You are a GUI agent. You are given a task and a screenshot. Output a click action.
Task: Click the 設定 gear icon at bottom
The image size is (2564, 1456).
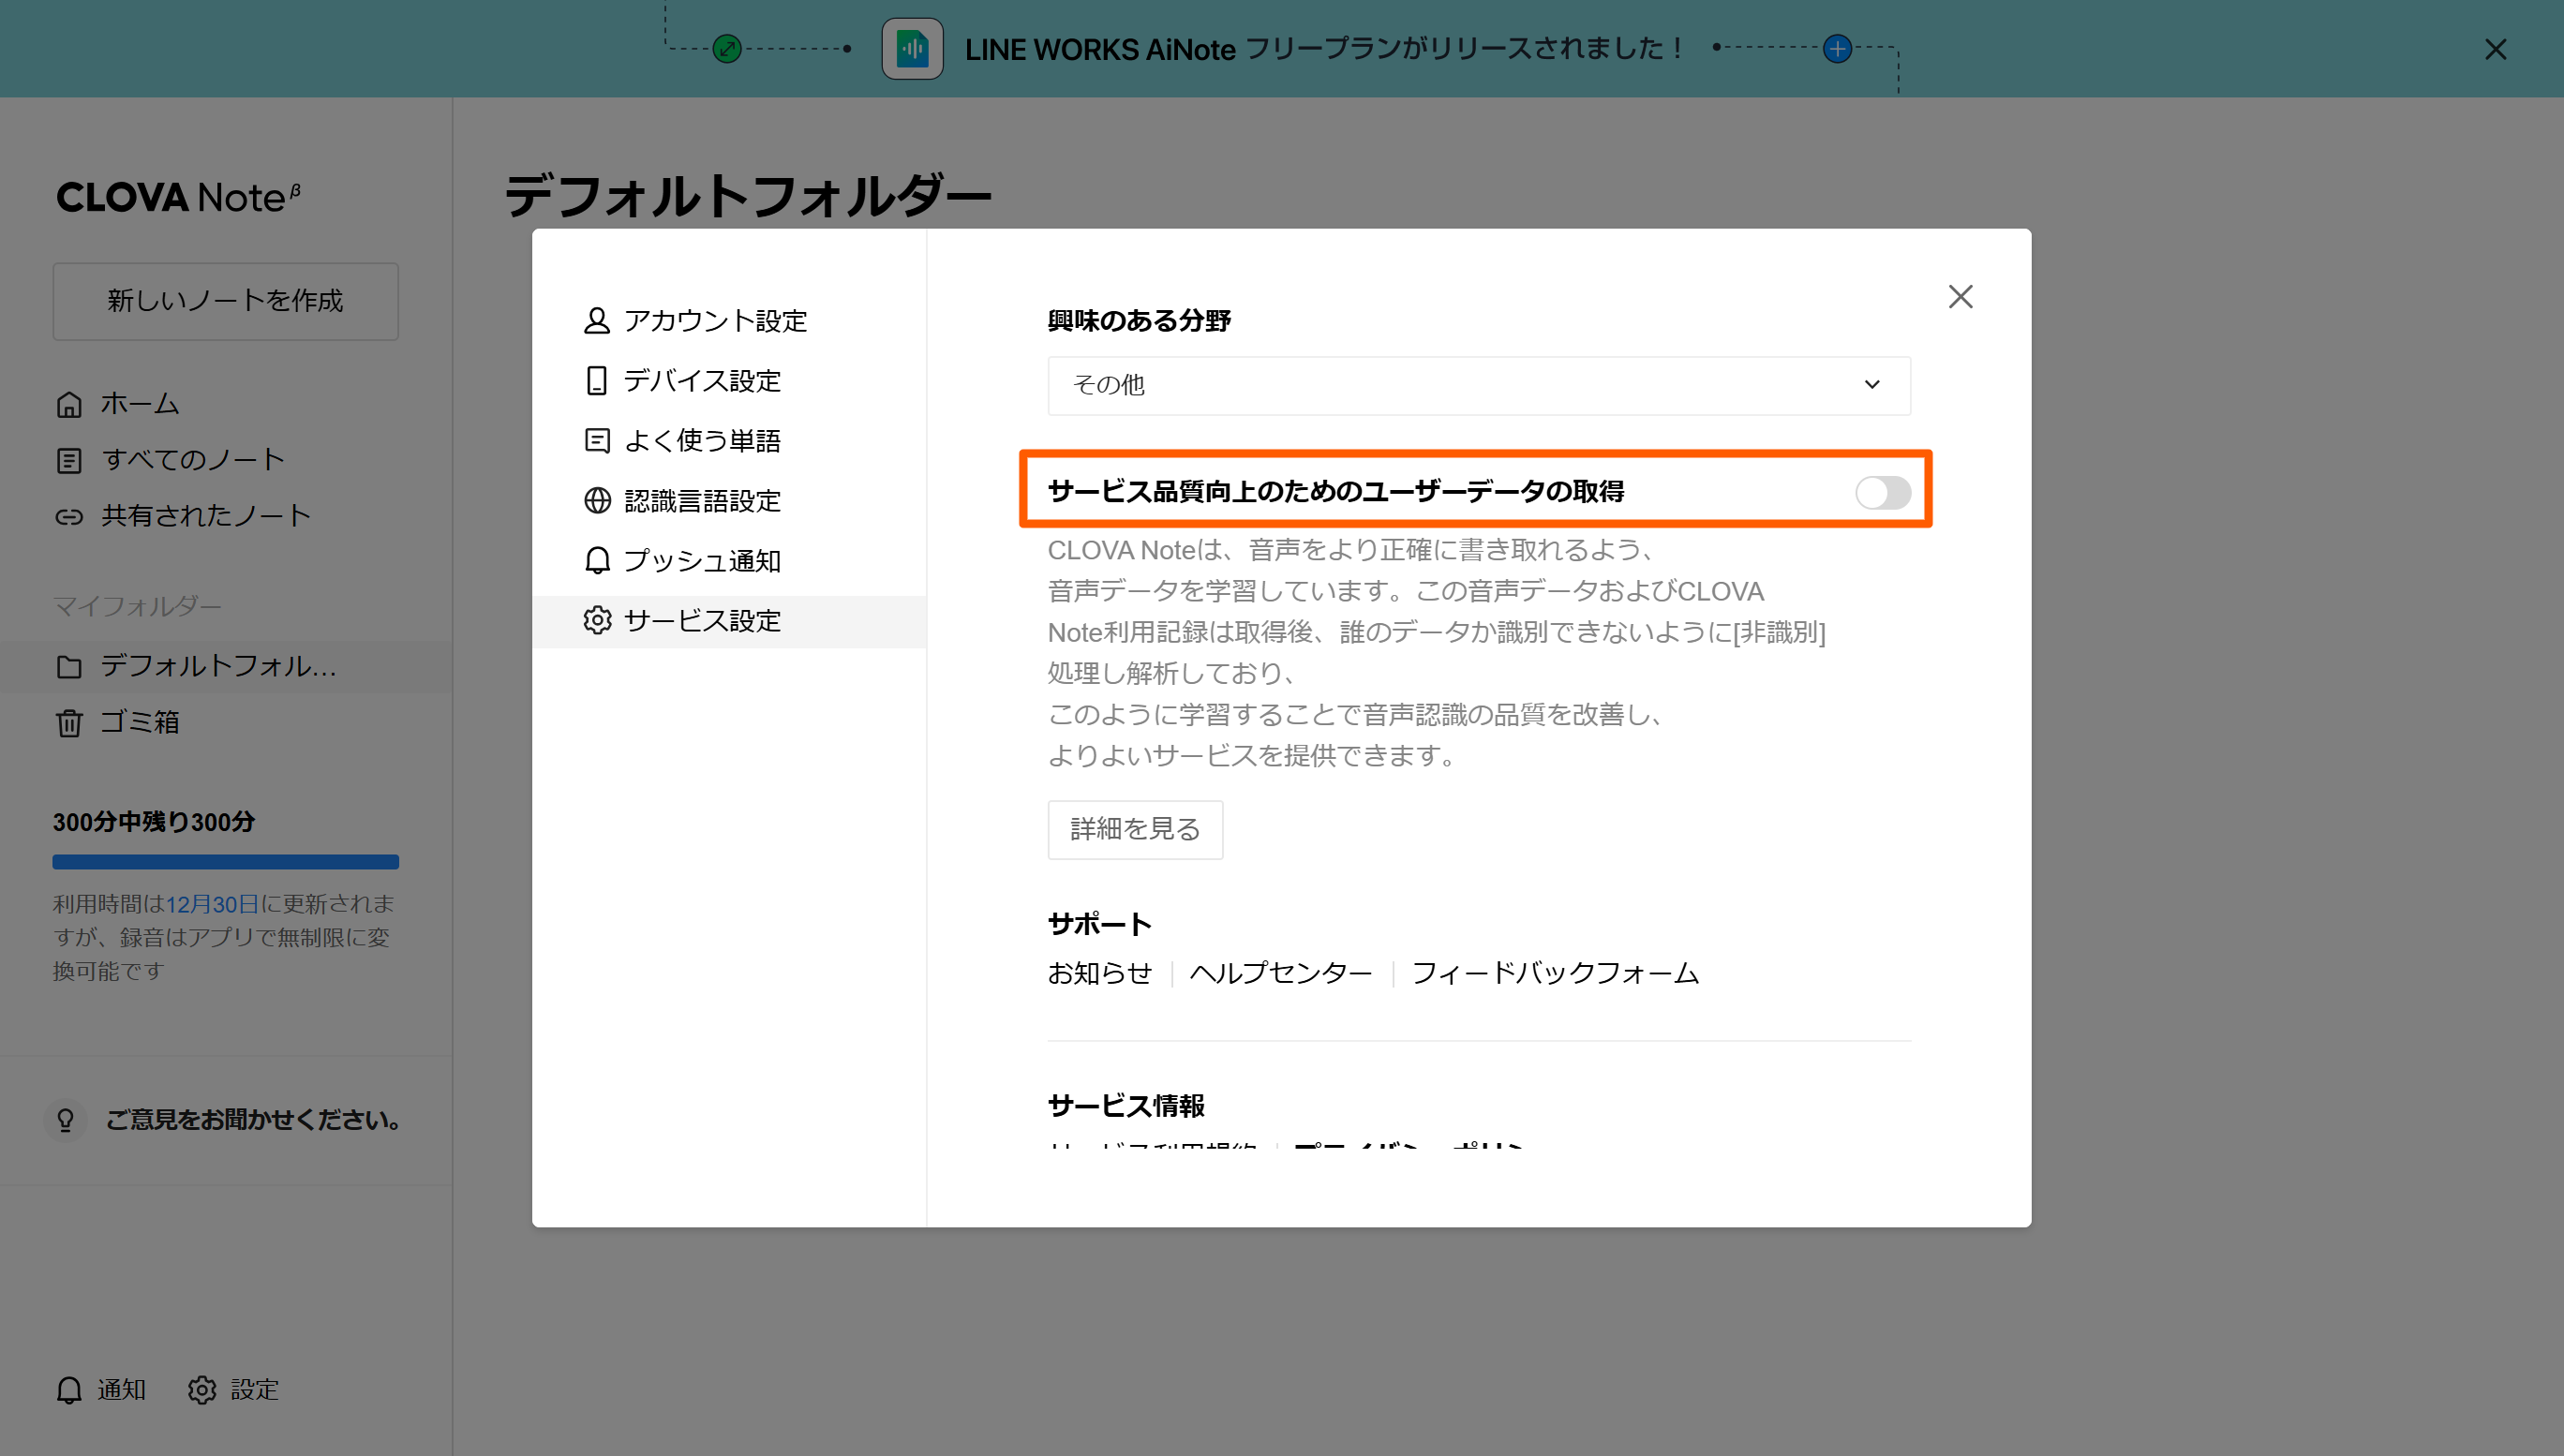(202, 1389)
